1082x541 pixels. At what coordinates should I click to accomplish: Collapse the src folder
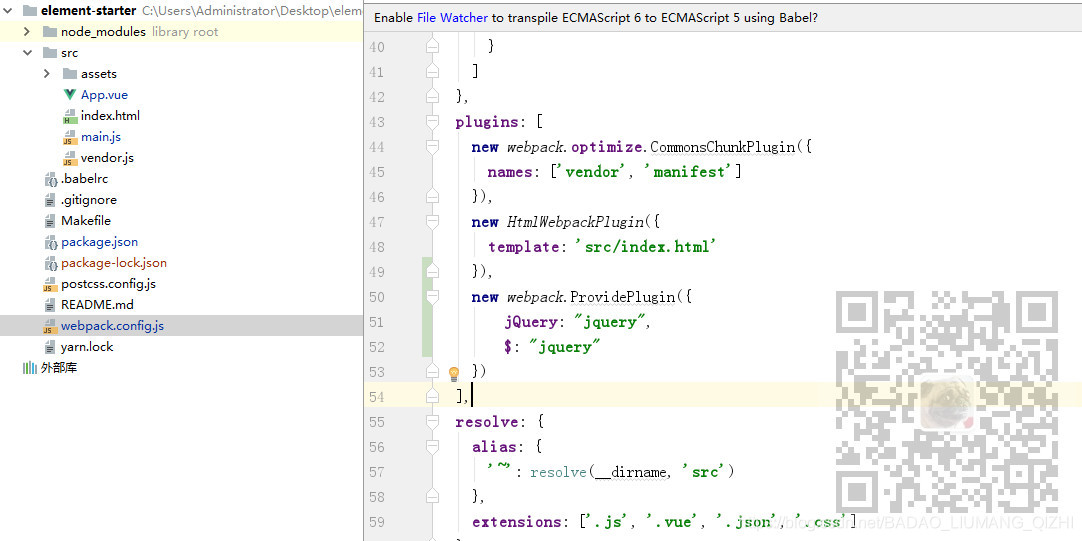click(x=27, y=52)
